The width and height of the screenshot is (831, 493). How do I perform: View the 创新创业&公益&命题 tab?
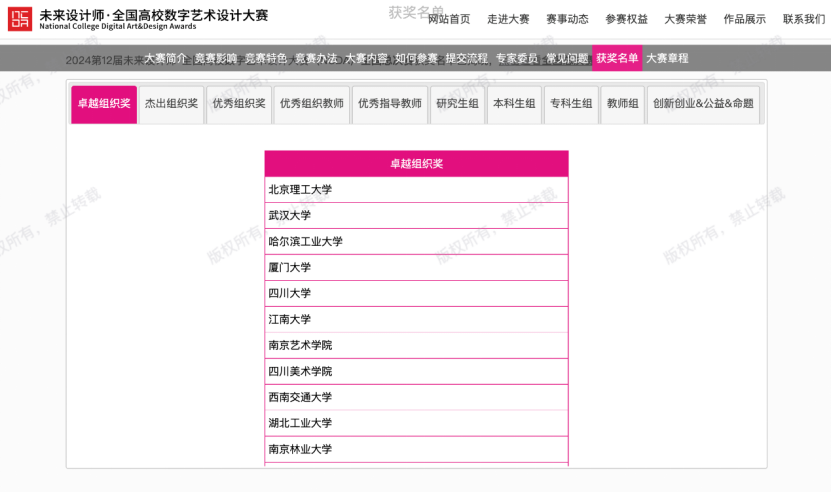pos(704,104)
